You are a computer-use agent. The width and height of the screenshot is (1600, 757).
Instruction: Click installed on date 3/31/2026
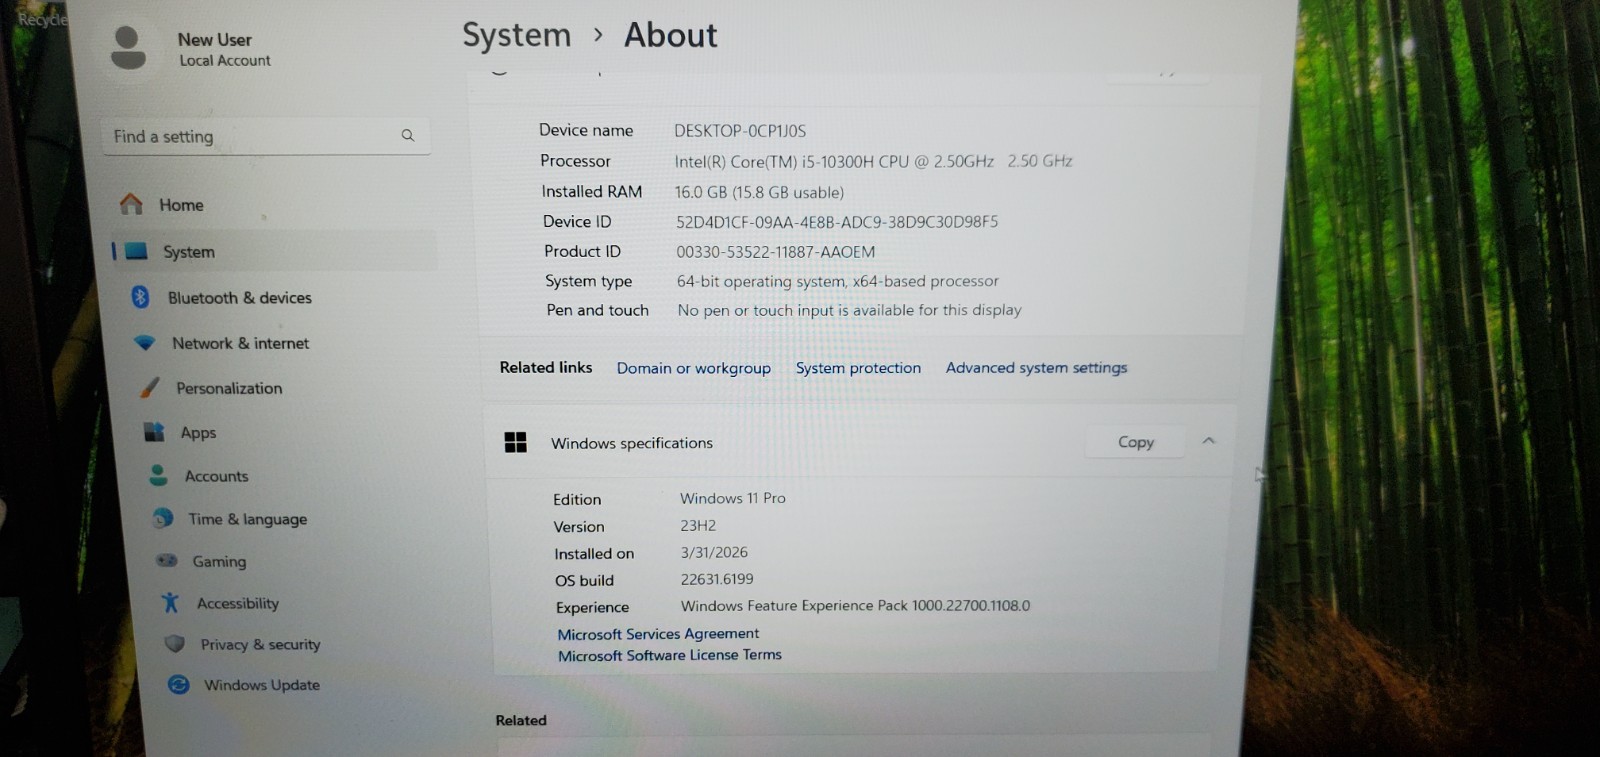point(714,552)
